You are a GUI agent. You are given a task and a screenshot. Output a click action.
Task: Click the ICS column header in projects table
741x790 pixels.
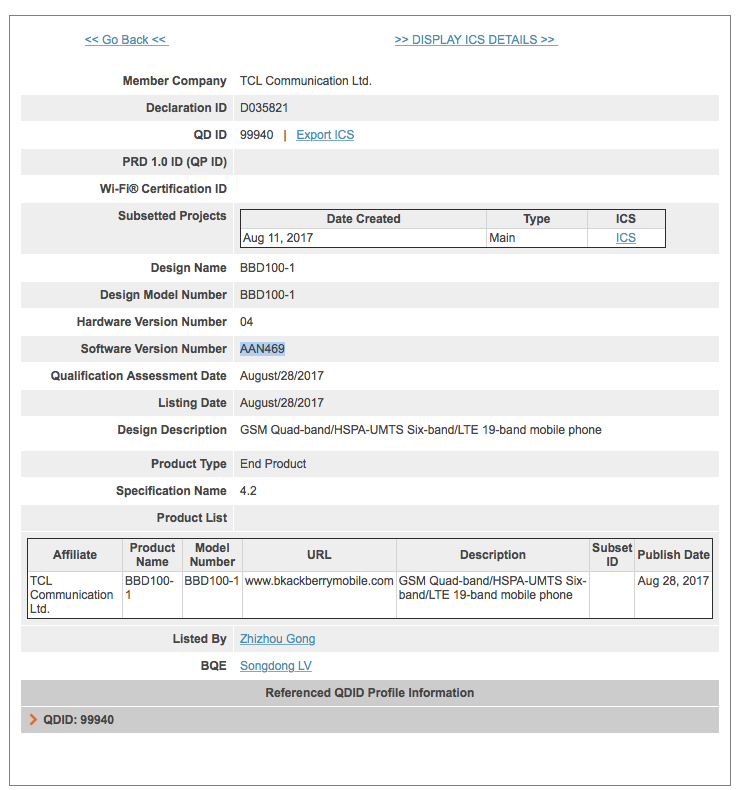626,219
